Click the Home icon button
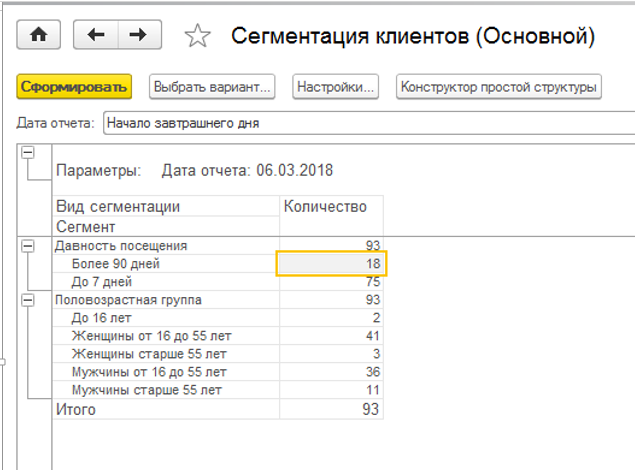The image size is (635, 470). pos(40,35)
